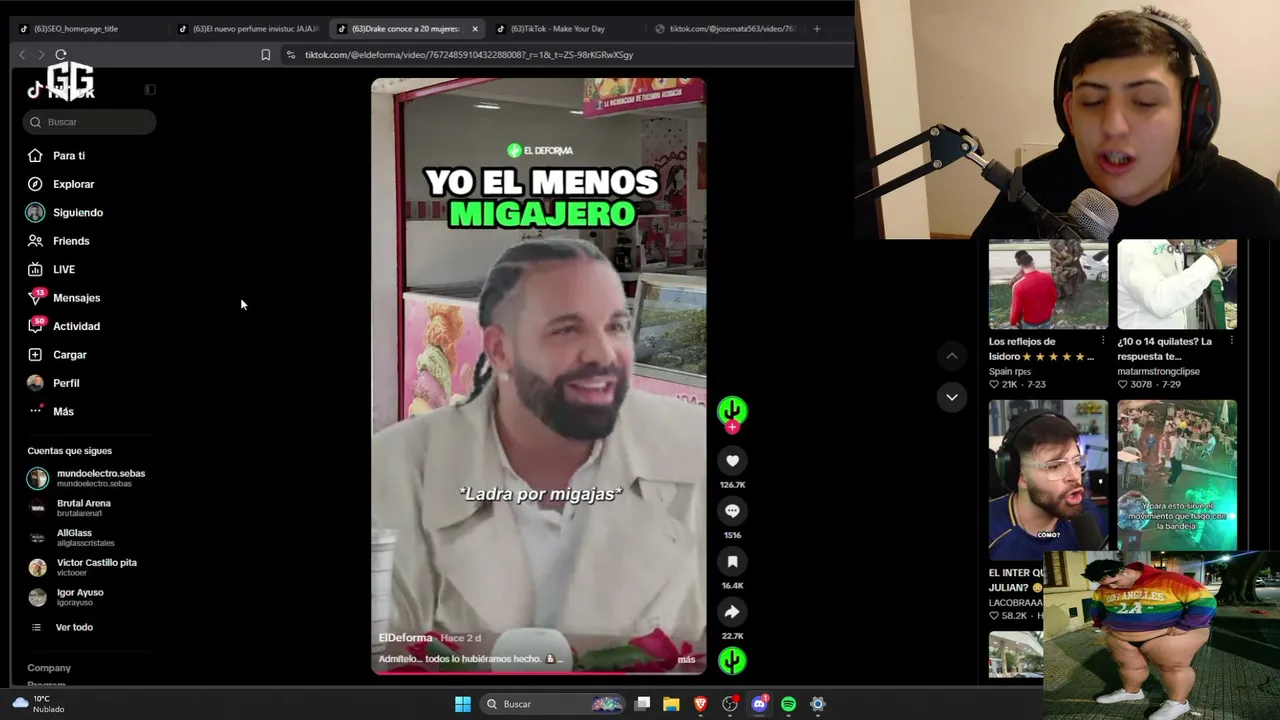Expand the Company footer section
The image size is (1280, 720).
coord(49,668)
